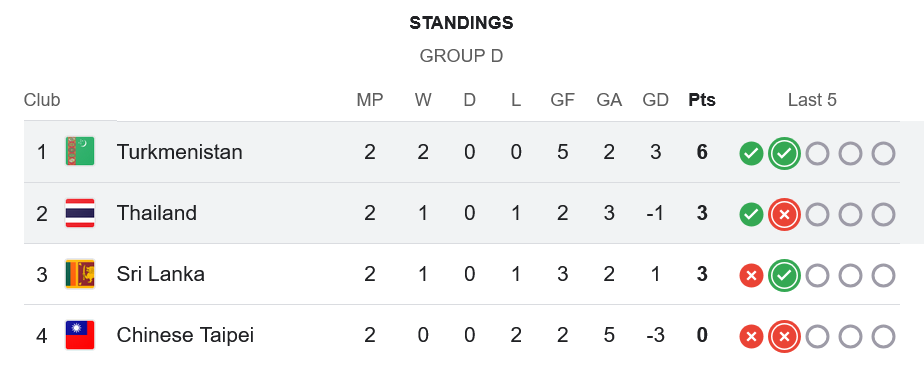Open the Thailand team link
Viewport: 924px width, 382px height.
(x=157, y=213)
